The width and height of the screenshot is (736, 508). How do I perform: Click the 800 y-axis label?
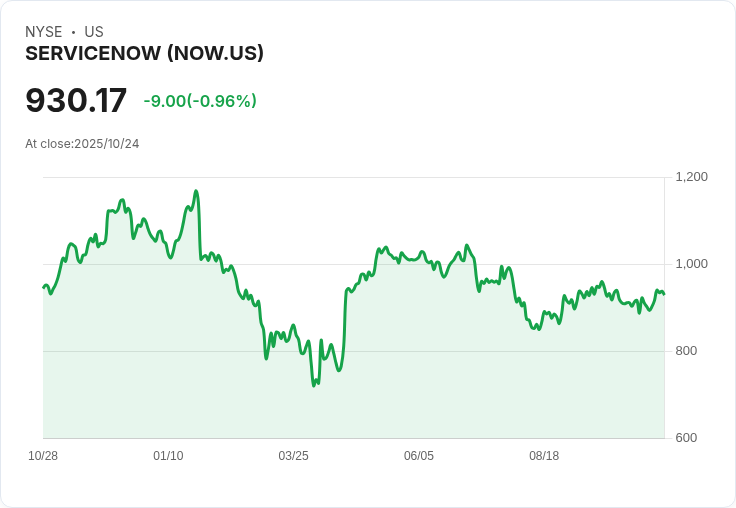687,351
